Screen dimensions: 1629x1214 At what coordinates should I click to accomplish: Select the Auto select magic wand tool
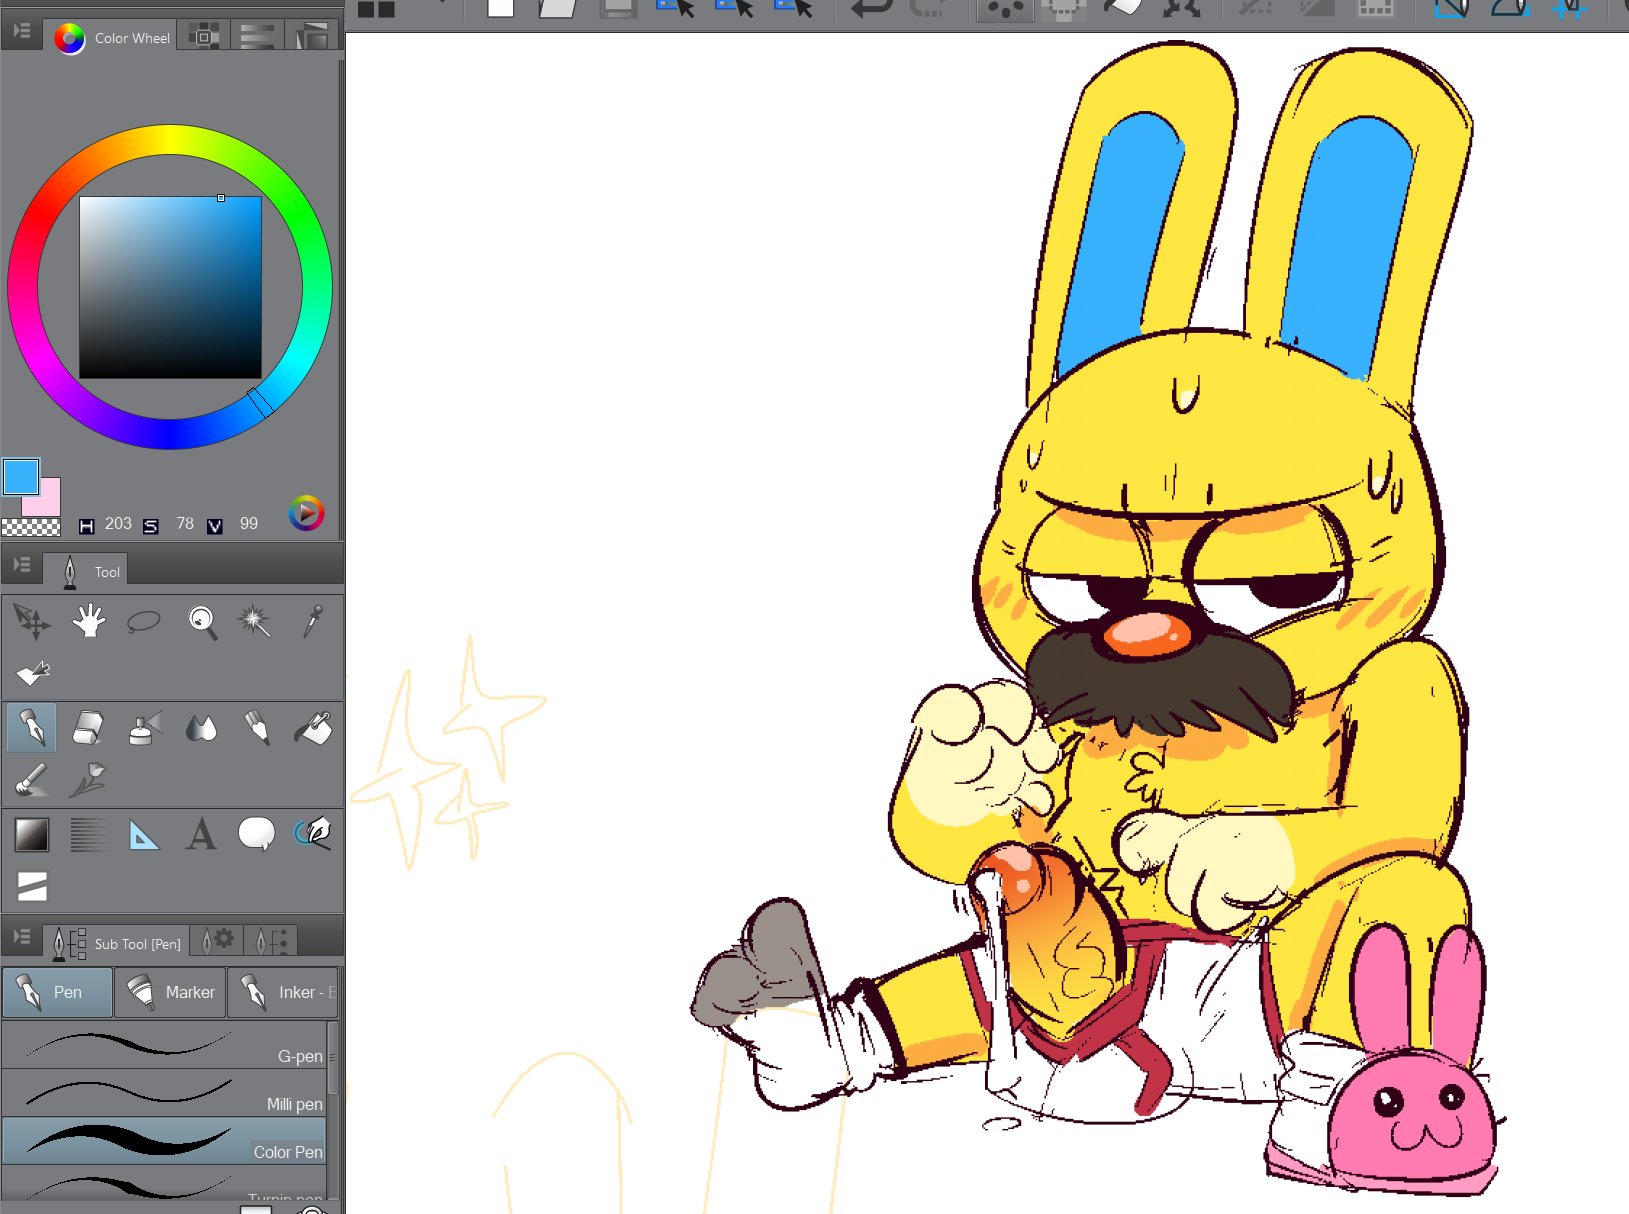tap(254, 621)
